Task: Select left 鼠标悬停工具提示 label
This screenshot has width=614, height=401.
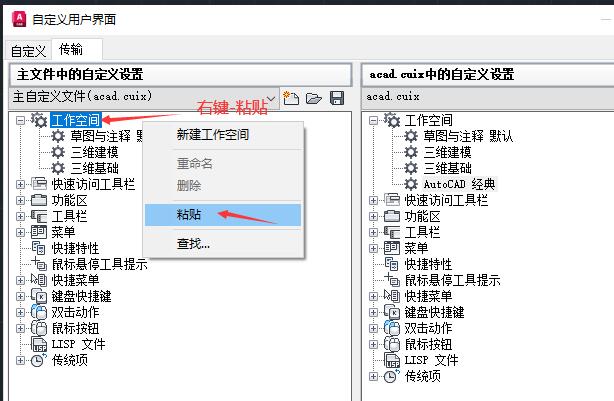Action: (99, 264)
